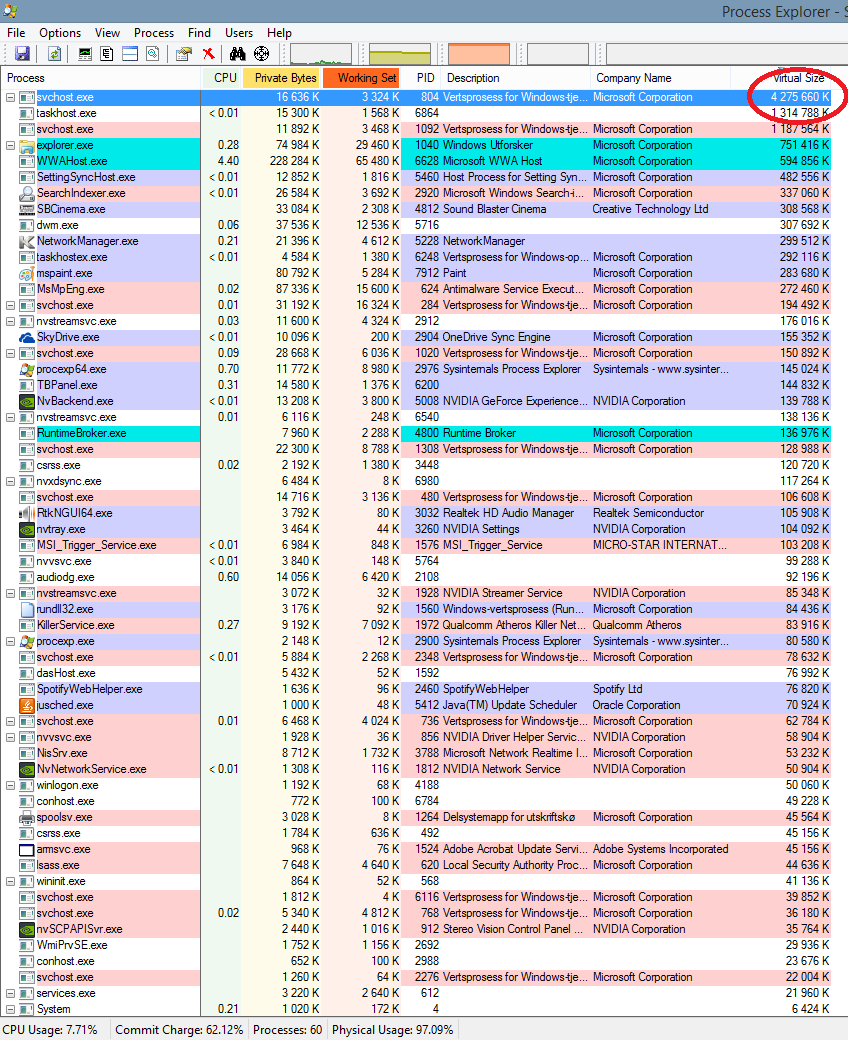Sort by Working Set column header
The height and width of the screenshot is (1040, 848).
361,78
